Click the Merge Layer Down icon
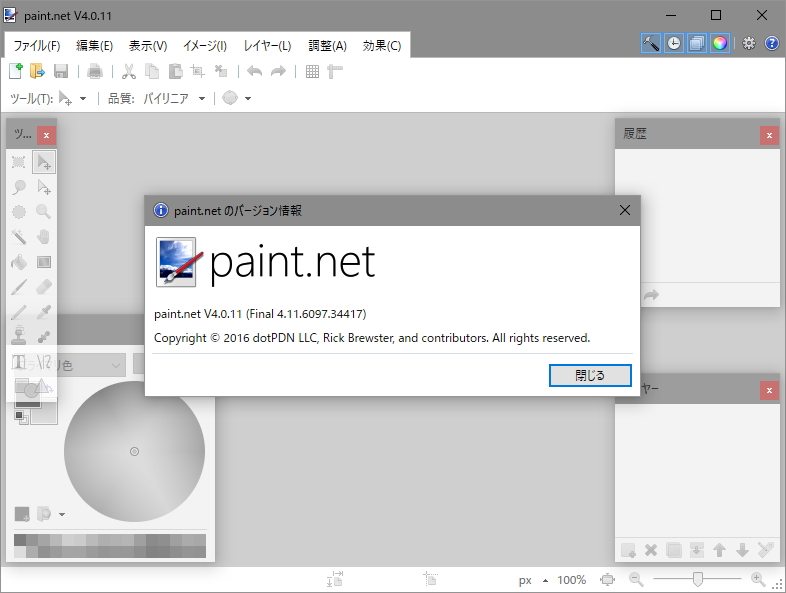 tap(697, 550)
